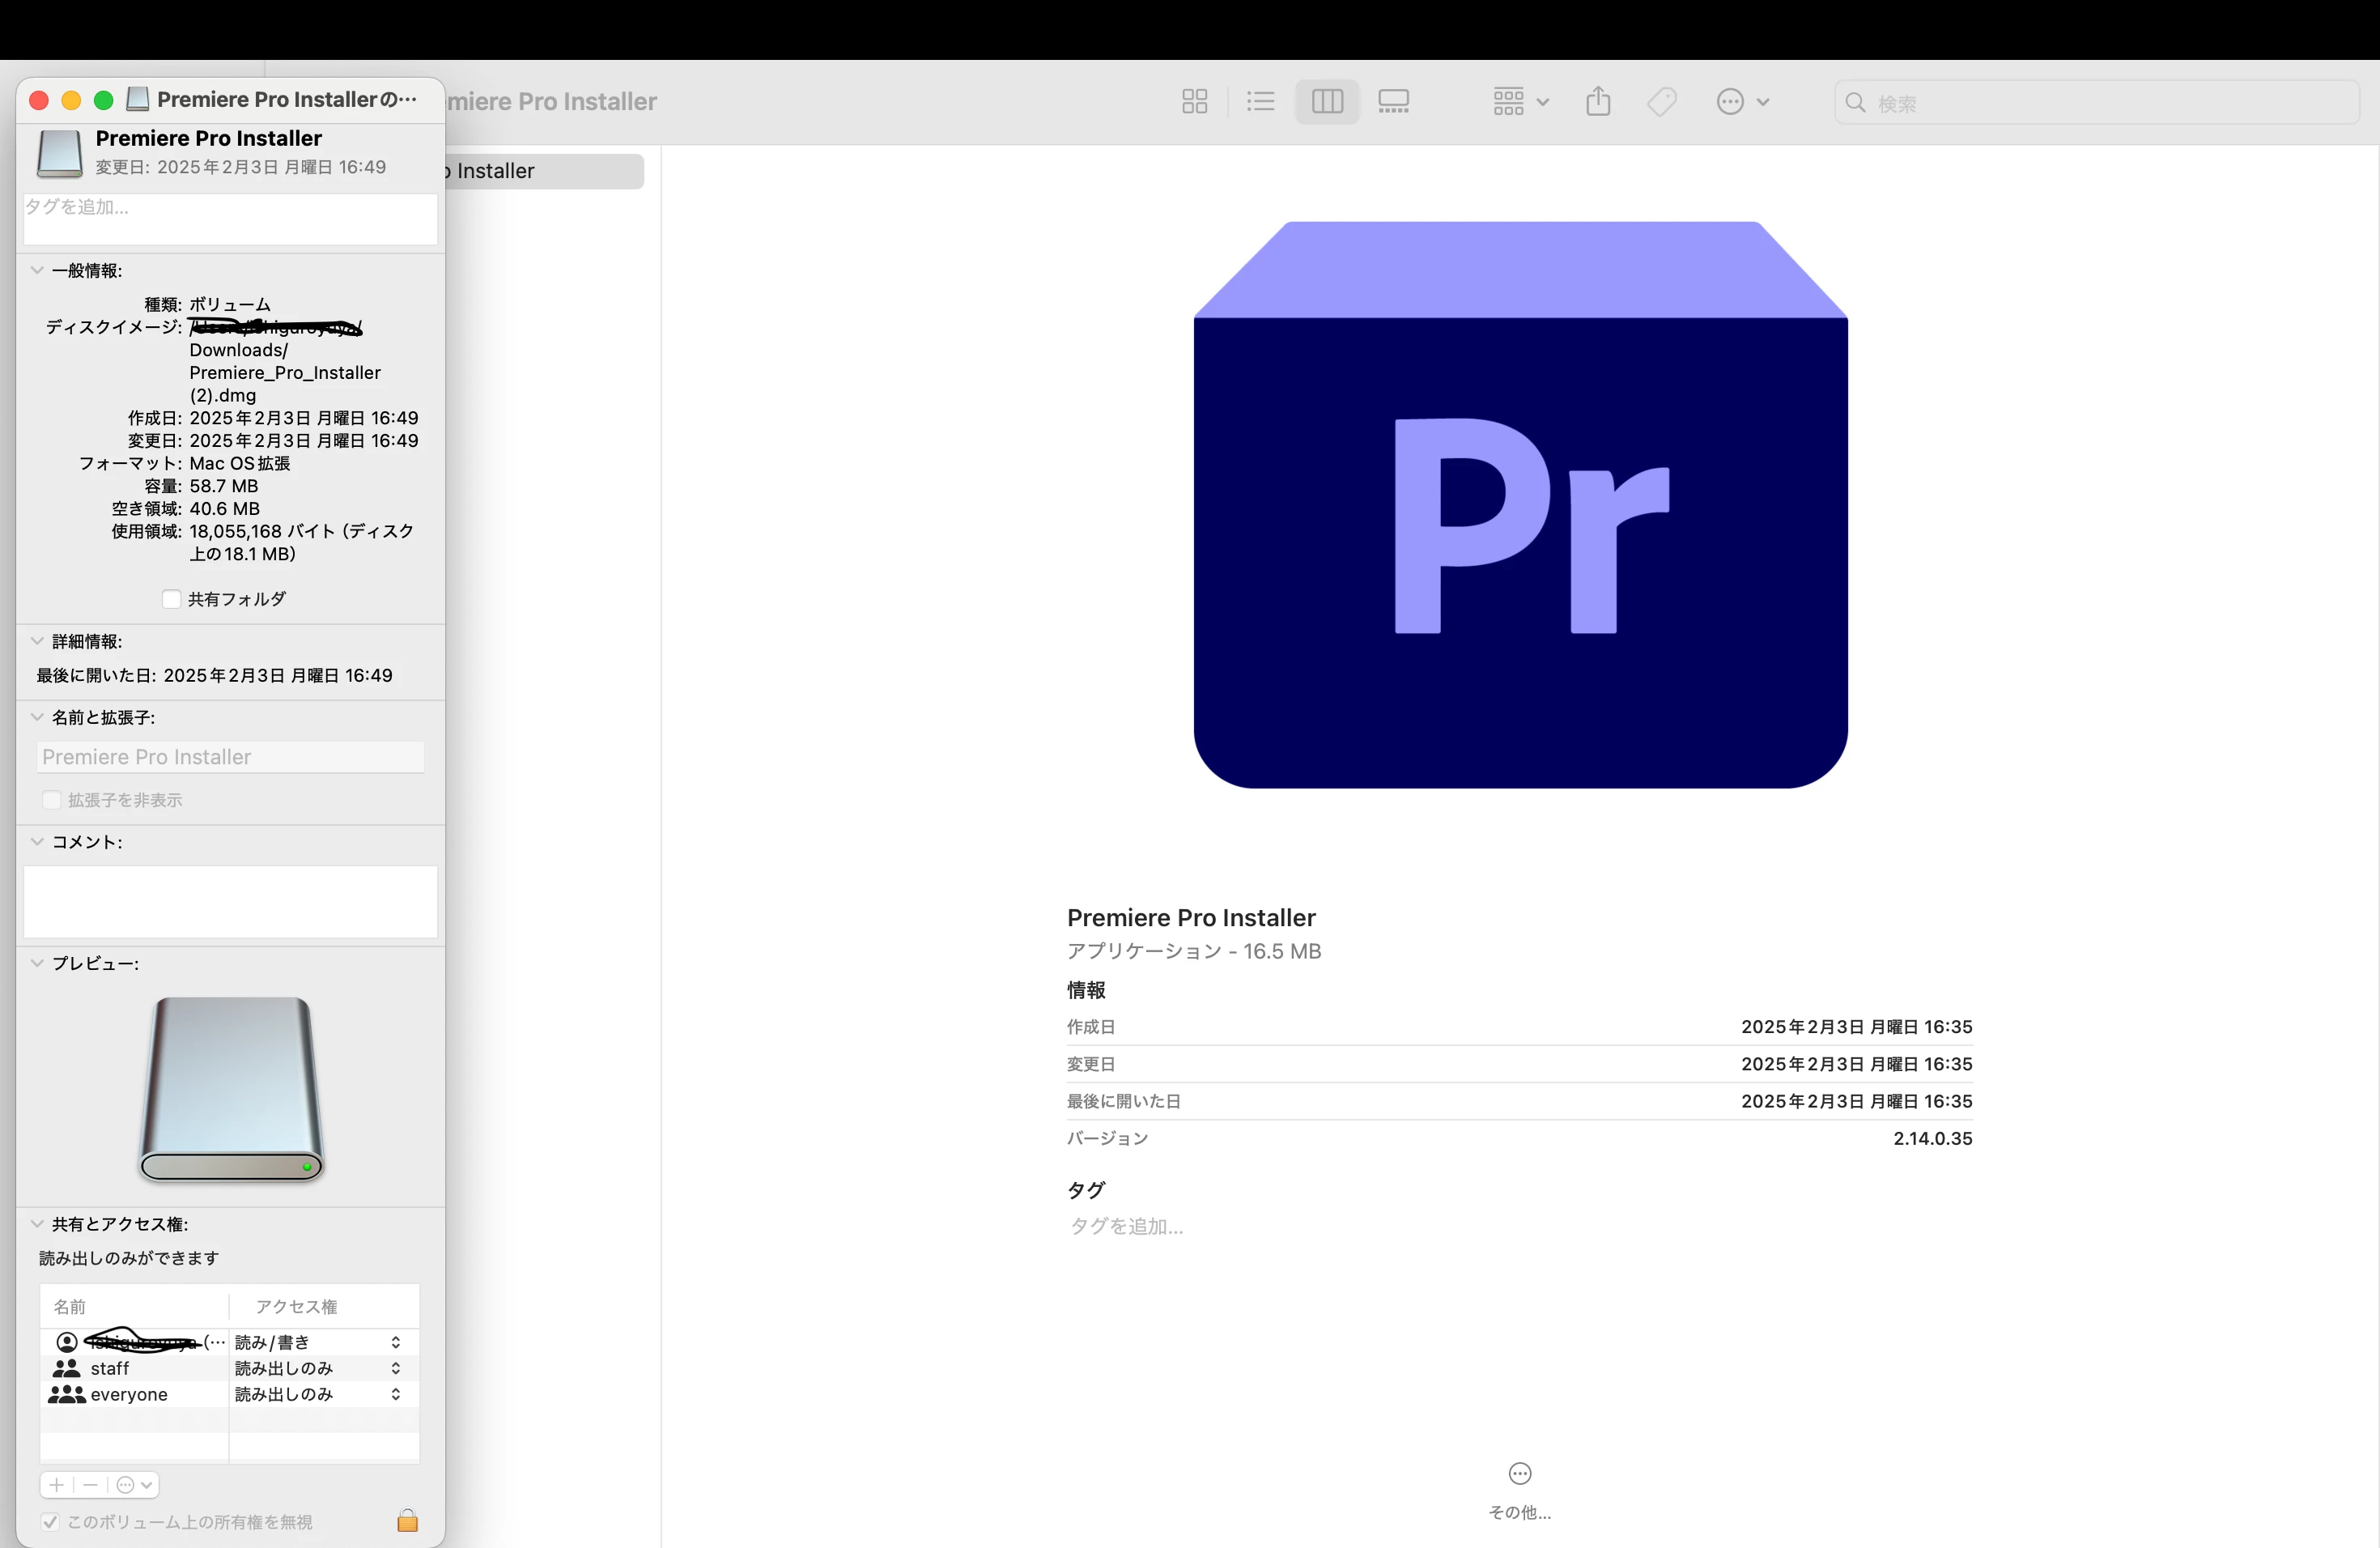This screenshot has width=2380, height=1548.
Task: Toggle the 拡張子を非表示 checkbox
Action: pyautogui.click(x=52, y=800)
